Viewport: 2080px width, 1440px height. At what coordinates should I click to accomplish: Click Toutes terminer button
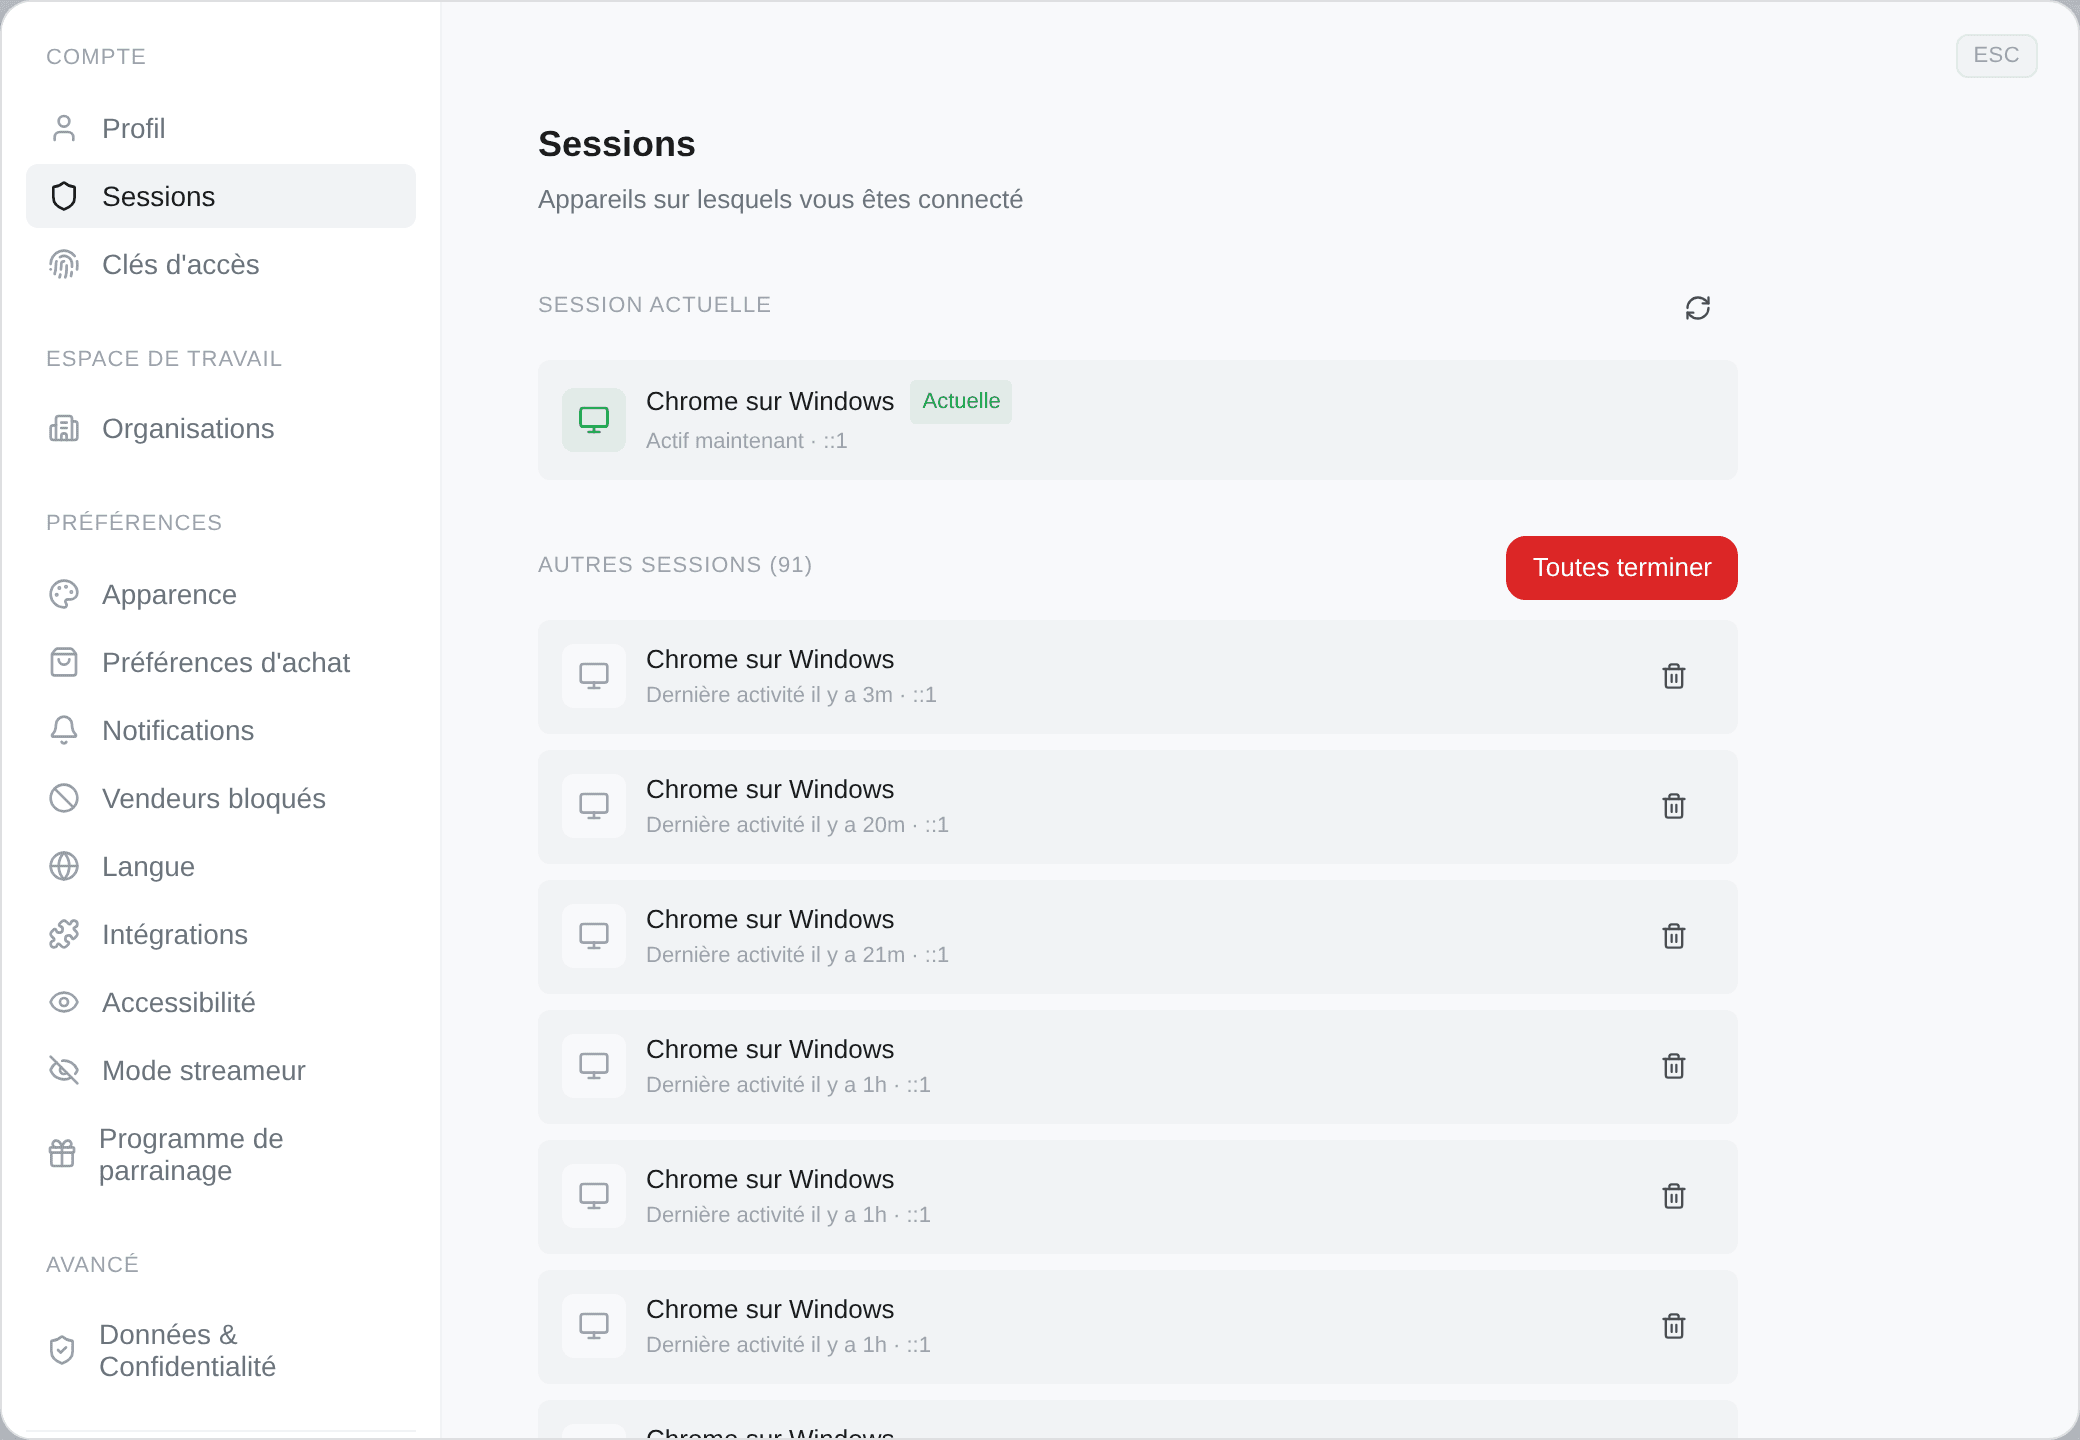[x=1622, y=568]
